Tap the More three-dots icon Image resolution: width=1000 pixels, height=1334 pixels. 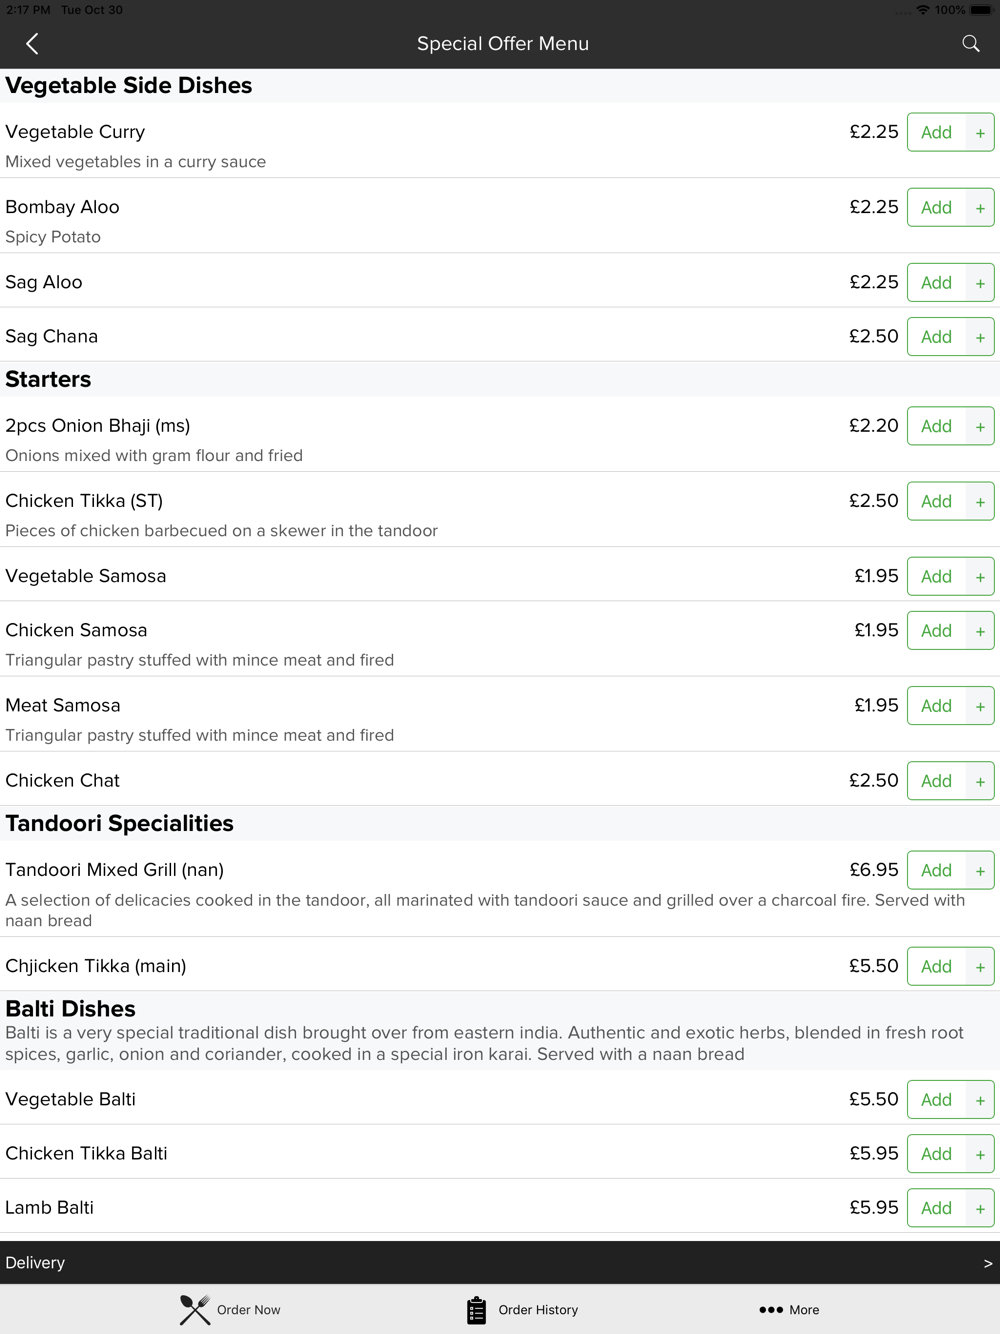771,1310
